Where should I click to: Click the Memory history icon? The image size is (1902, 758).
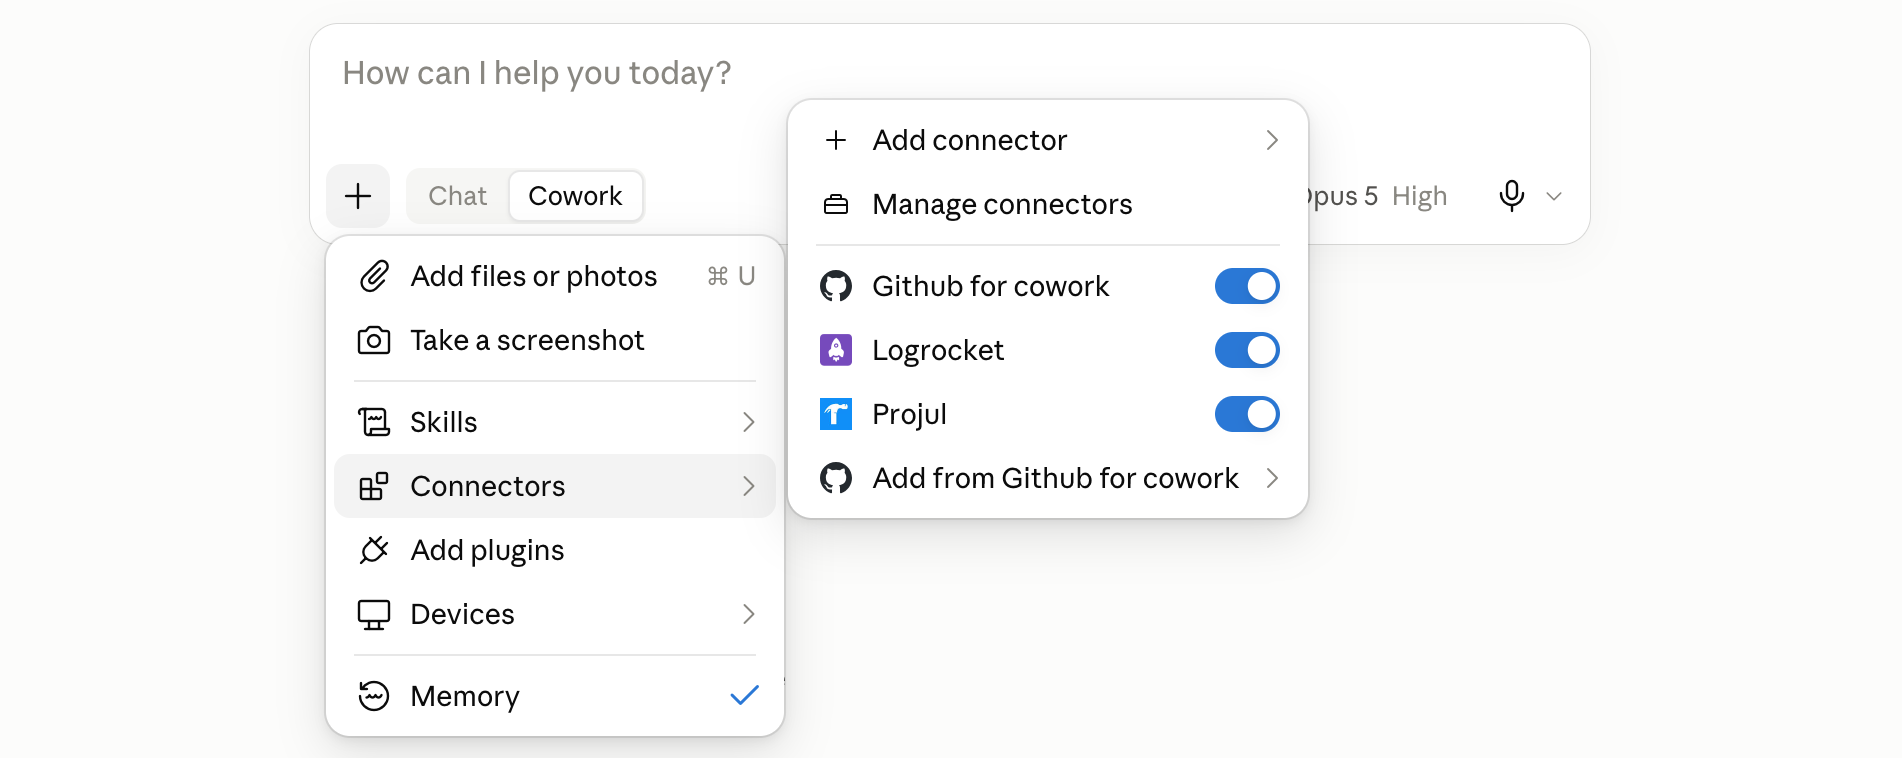[374, 696]
